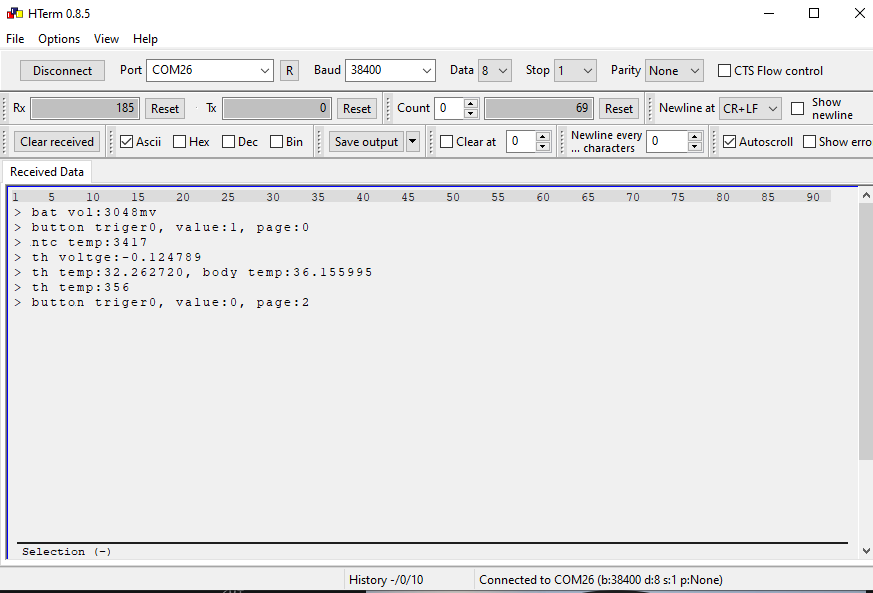Click the 'History -/0/10' status text
Screen dimensions: 873x593
[386, 580]
